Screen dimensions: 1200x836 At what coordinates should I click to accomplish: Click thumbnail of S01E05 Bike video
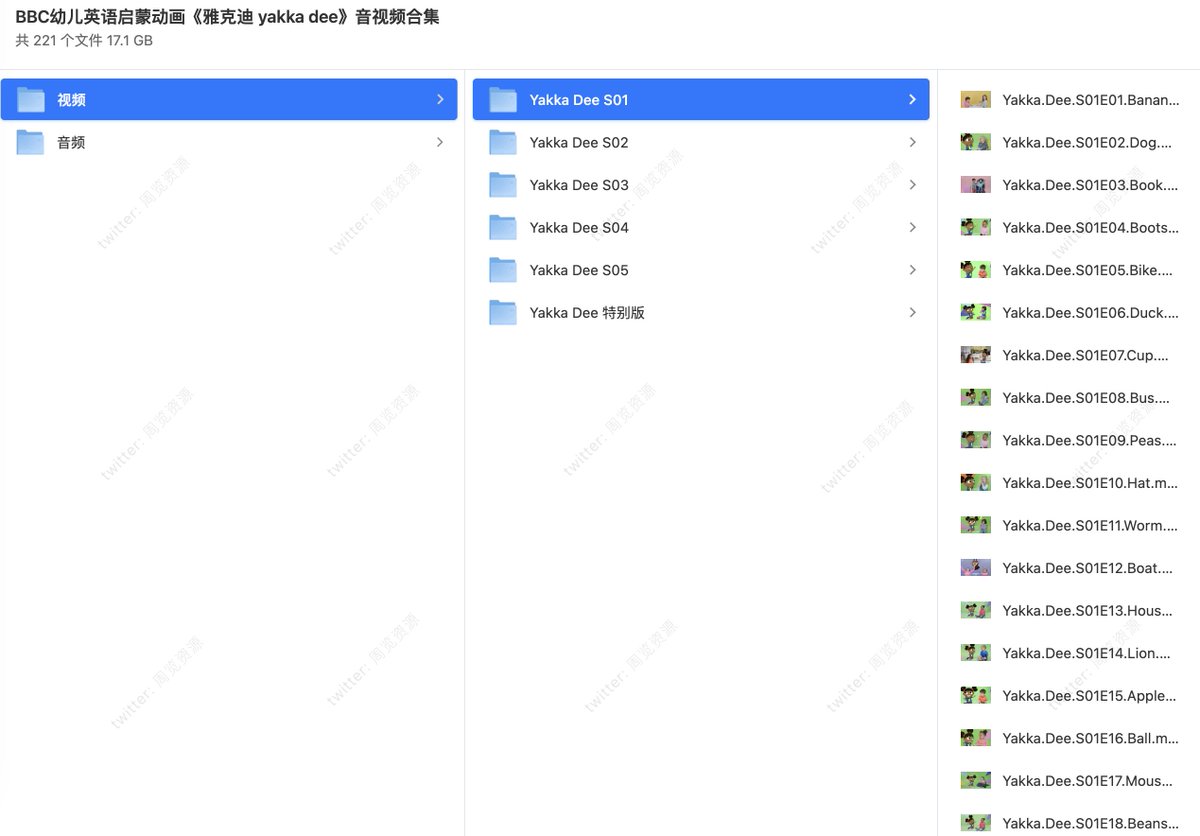(976, 270)
